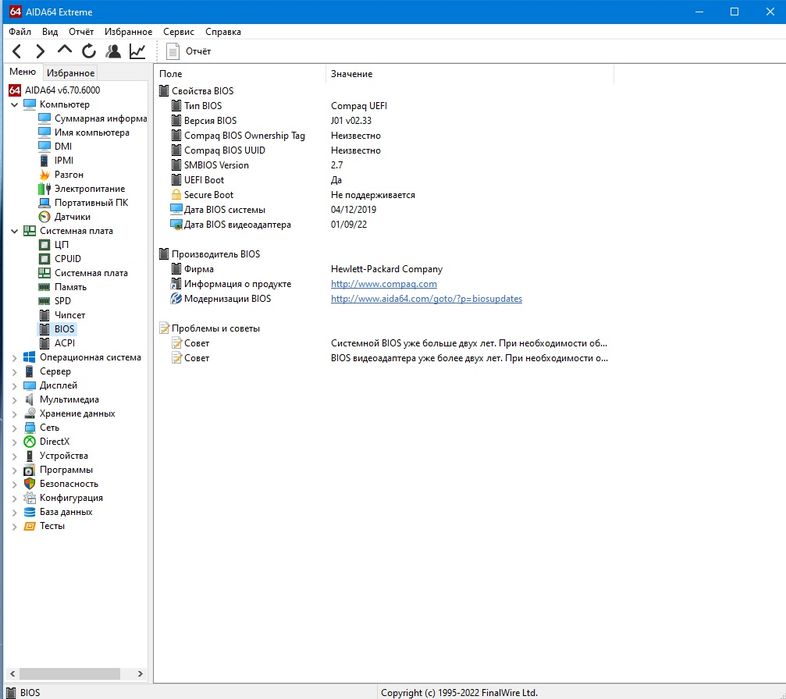Go up one level with the up arrow icon
This screenshot has height=699, width=786.
tap(65, 50)
